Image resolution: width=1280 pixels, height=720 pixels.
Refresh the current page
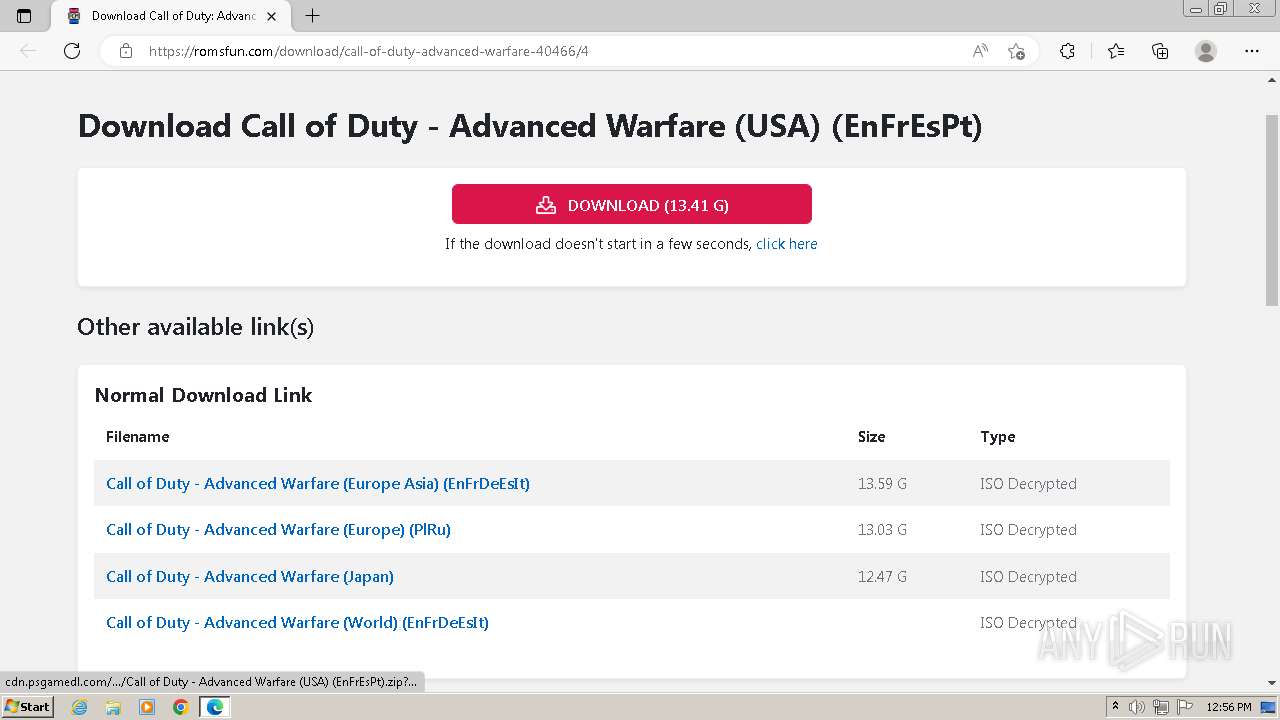tap(72, 51)
